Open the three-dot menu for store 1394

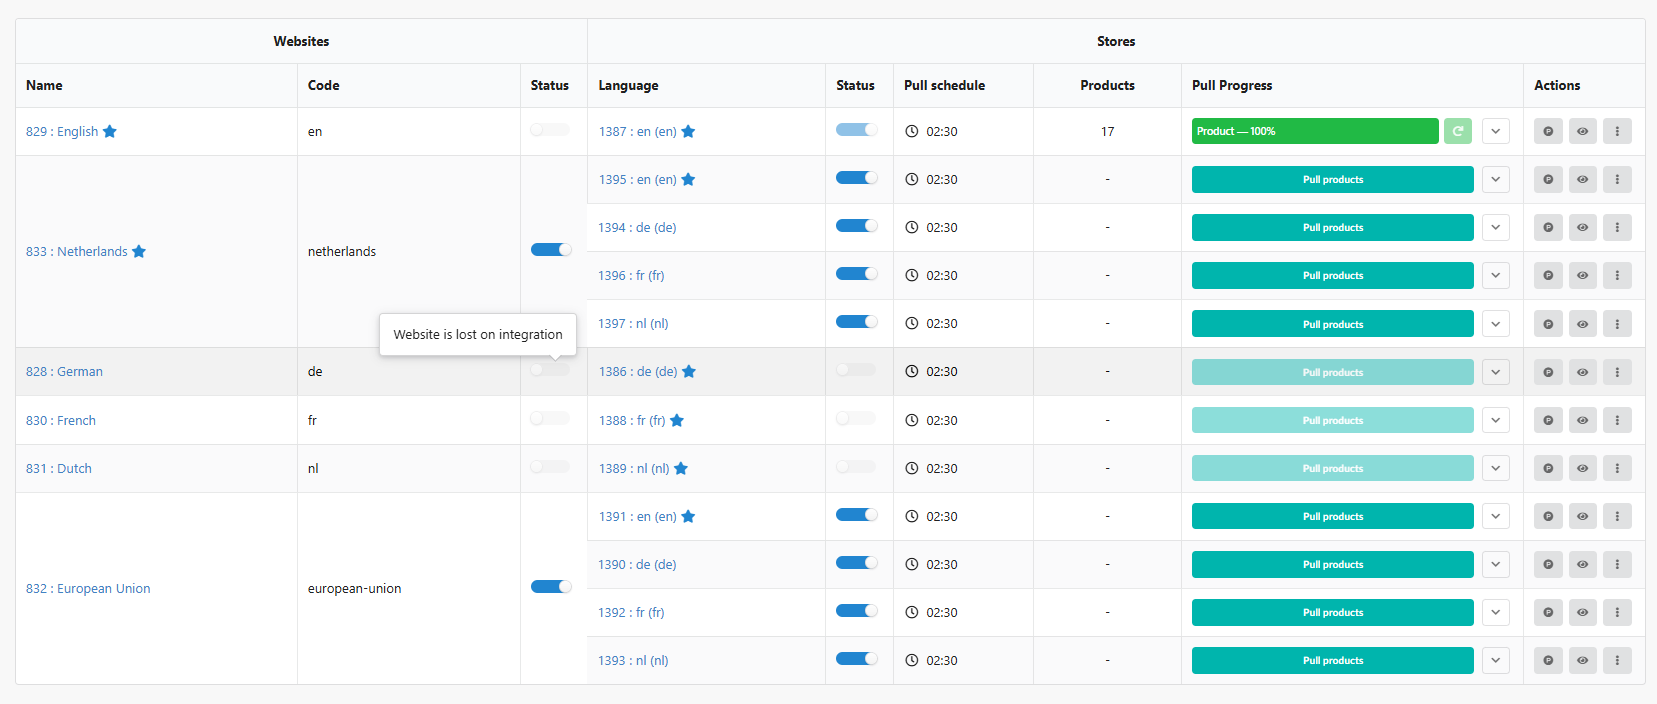pyautogui.click(x=1617, y=227)
